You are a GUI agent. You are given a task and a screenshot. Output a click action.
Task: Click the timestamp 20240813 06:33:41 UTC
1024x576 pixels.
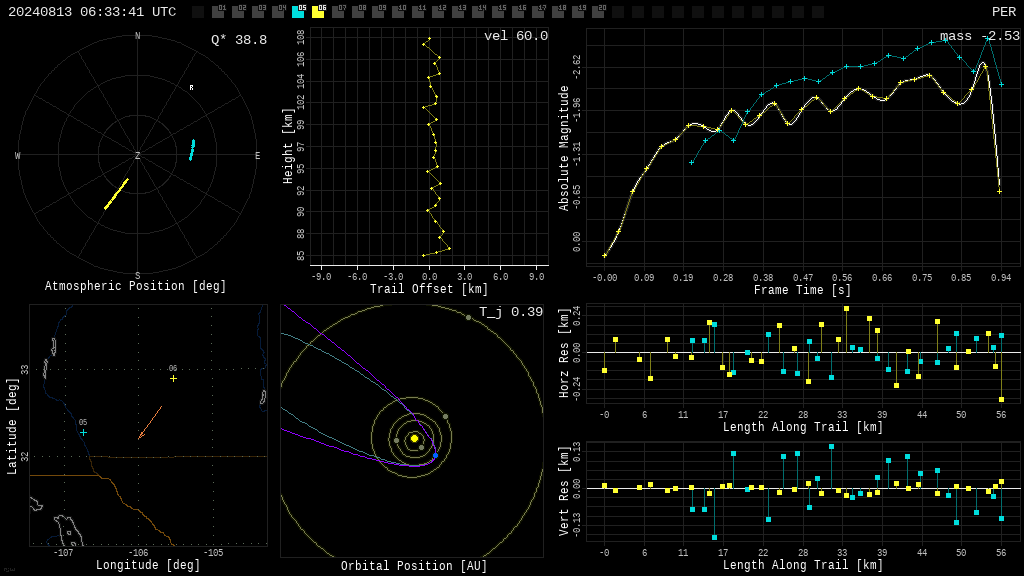pyautogui.click(x=92, y=12)
